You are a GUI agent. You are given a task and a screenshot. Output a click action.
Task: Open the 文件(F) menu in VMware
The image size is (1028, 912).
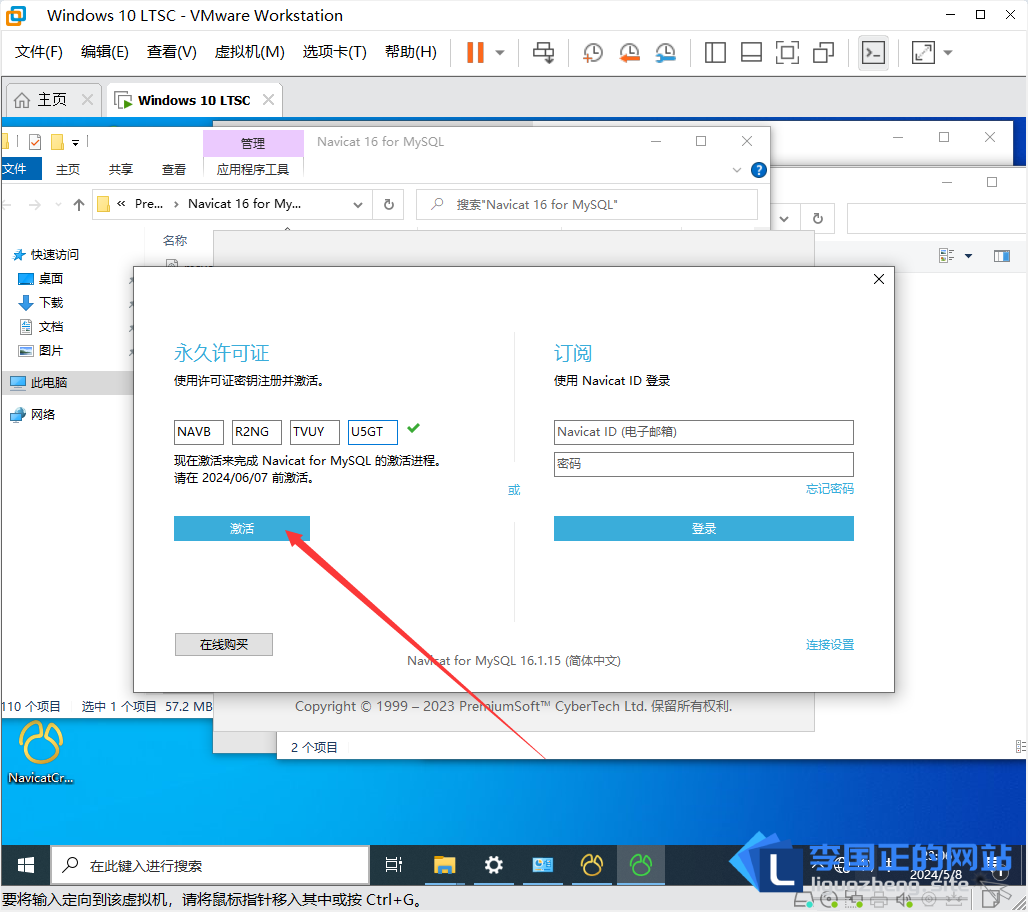[39, 52]
